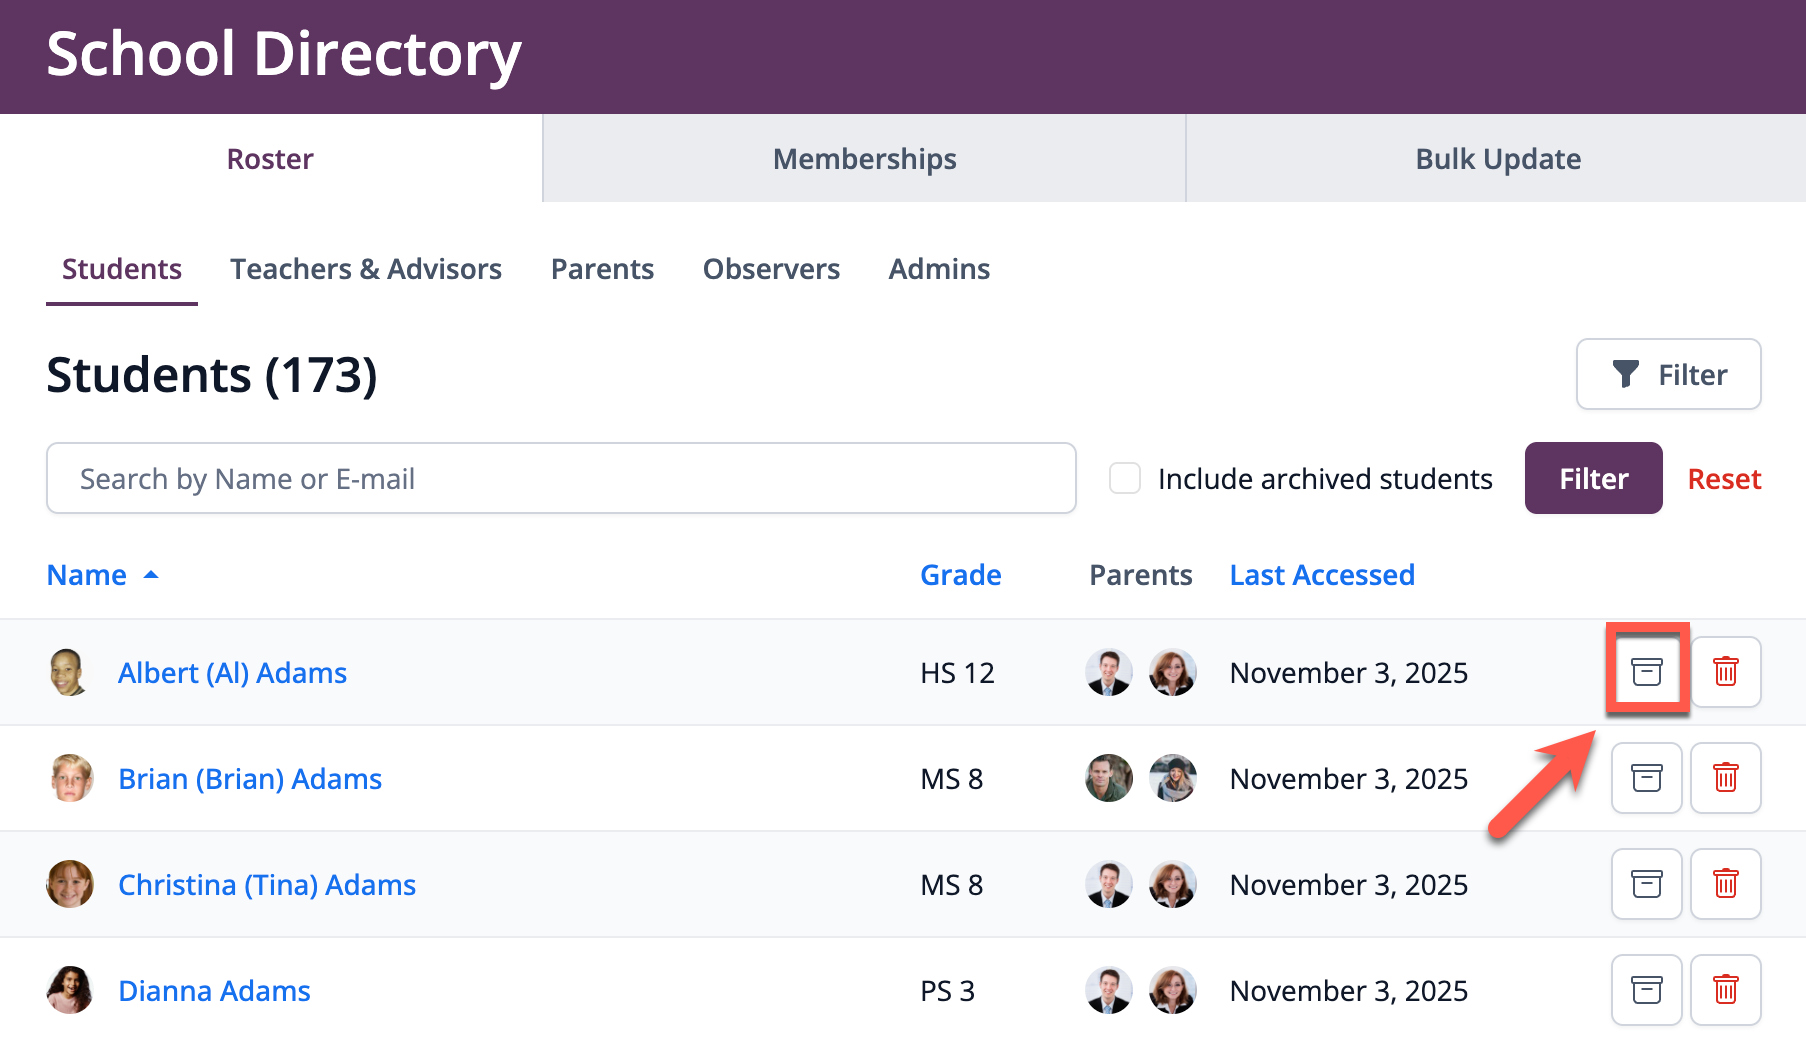Archive student Christina (Tina) Adams

1646,884
